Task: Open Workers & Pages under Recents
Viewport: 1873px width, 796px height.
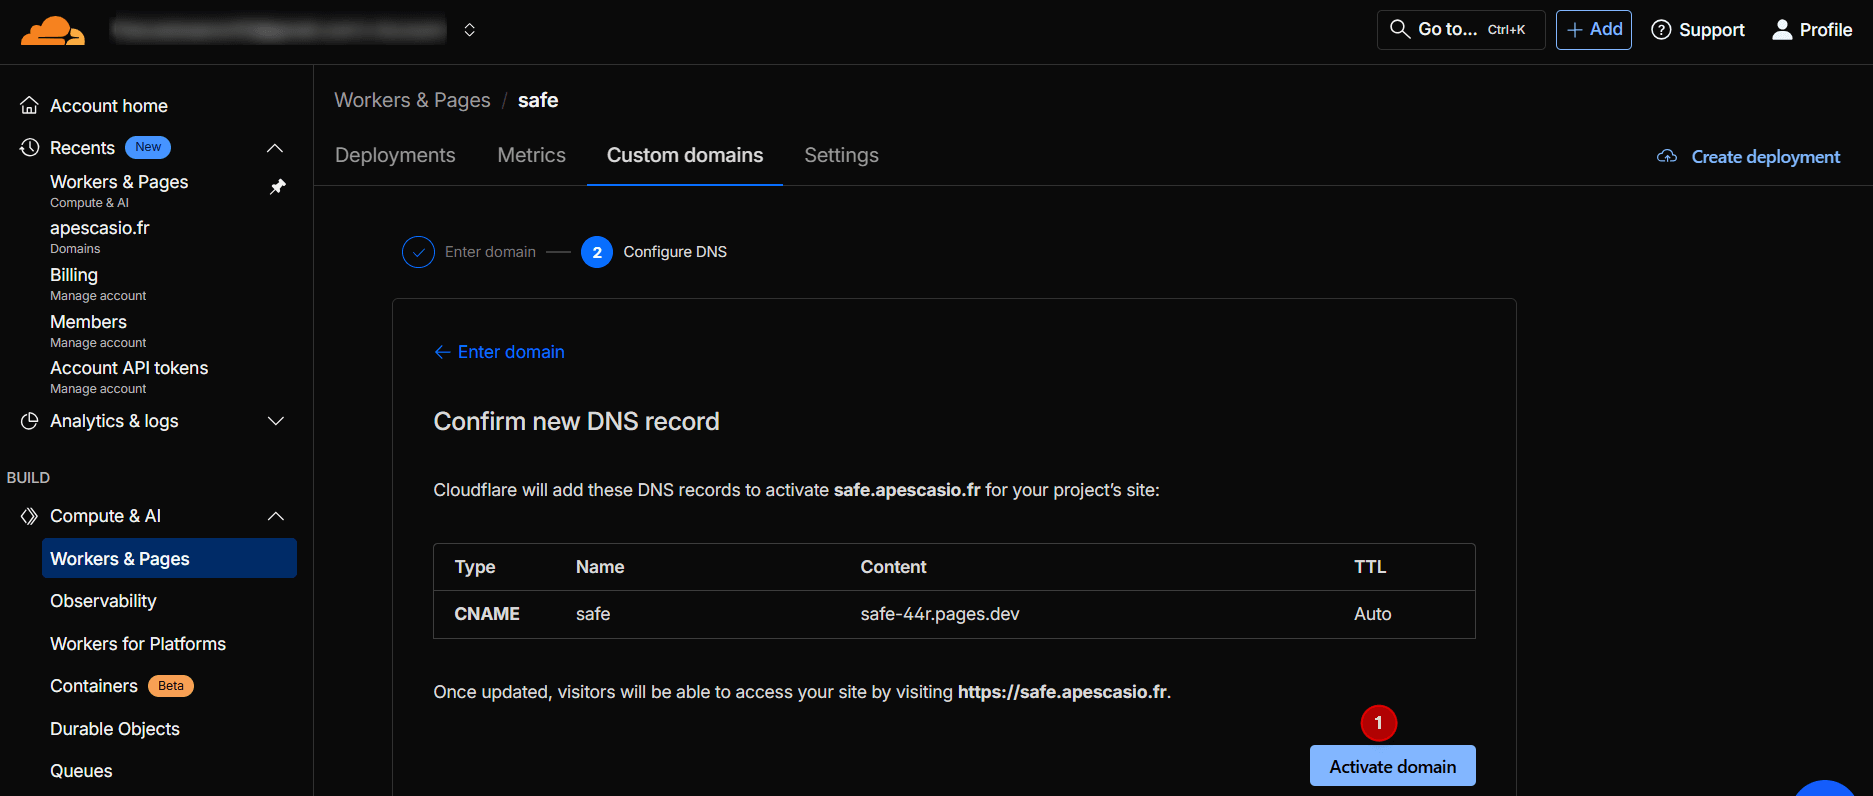Action: (x=119, y=182)
